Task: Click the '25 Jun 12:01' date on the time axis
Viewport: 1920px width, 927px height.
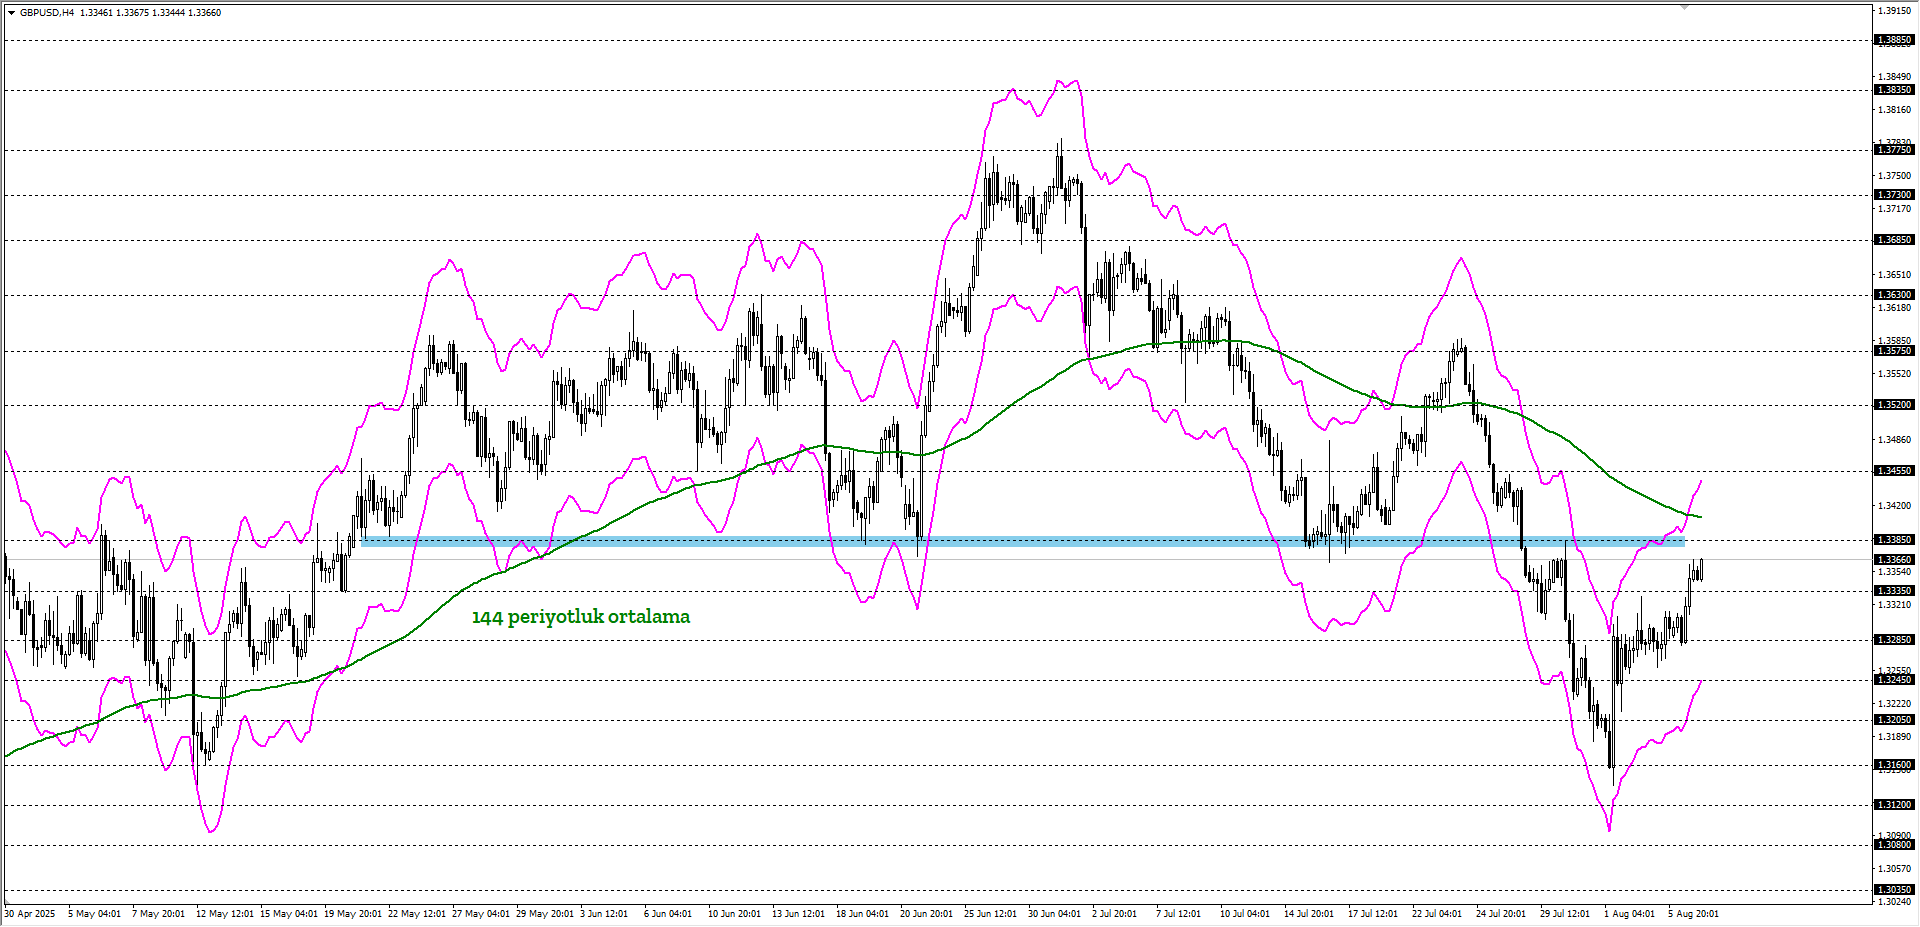Action: (990, 914)
